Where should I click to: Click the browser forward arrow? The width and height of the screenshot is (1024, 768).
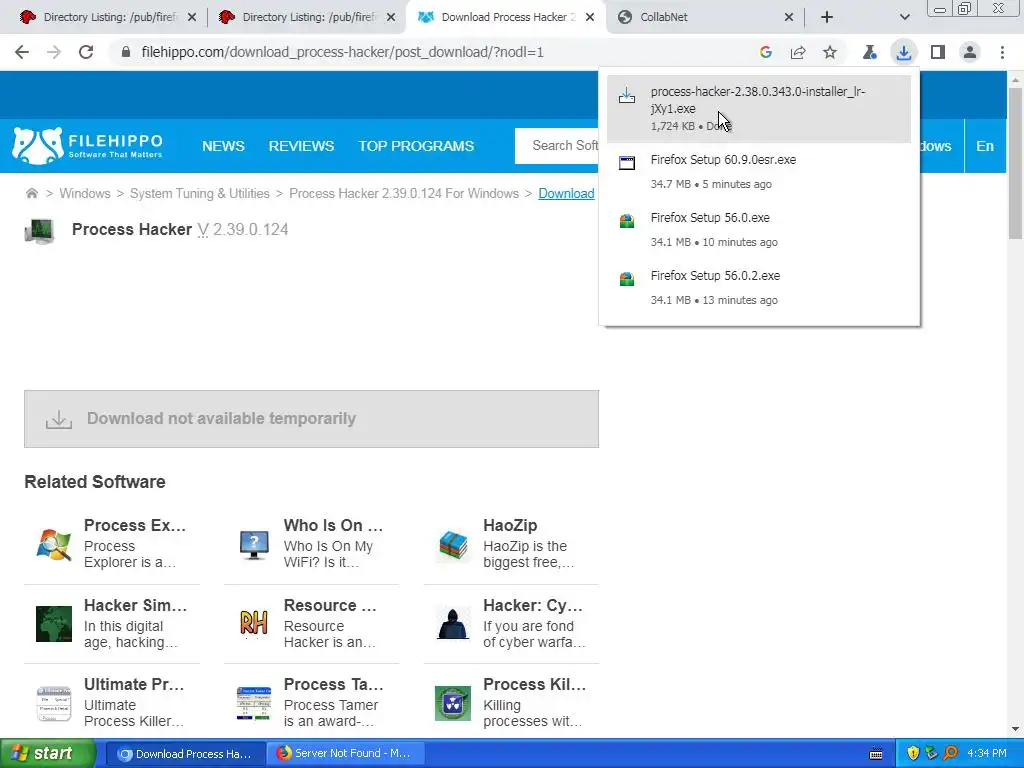(x=54, y=52)
